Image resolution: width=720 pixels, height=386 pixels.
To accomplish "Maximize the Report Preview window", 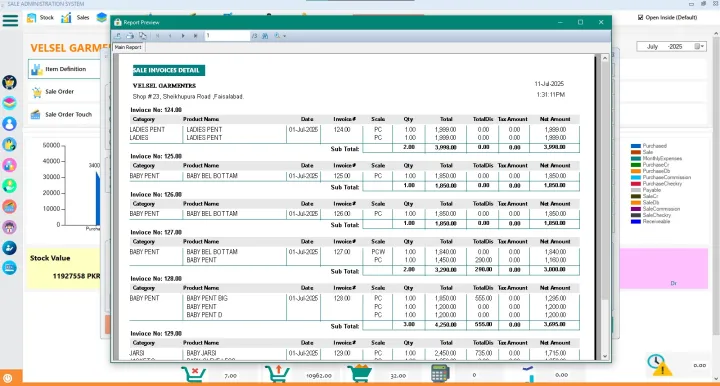I will point(580,22).
